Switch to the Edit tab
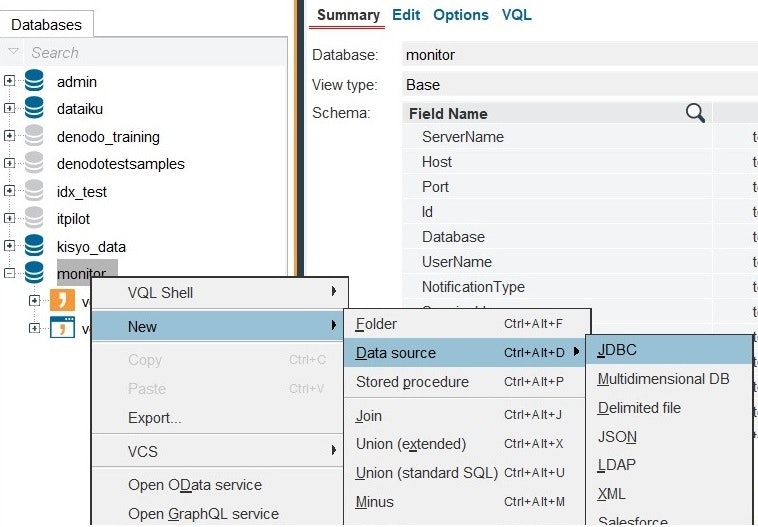The width and height of the screenshot is (758, 527). tap(406, 15)
